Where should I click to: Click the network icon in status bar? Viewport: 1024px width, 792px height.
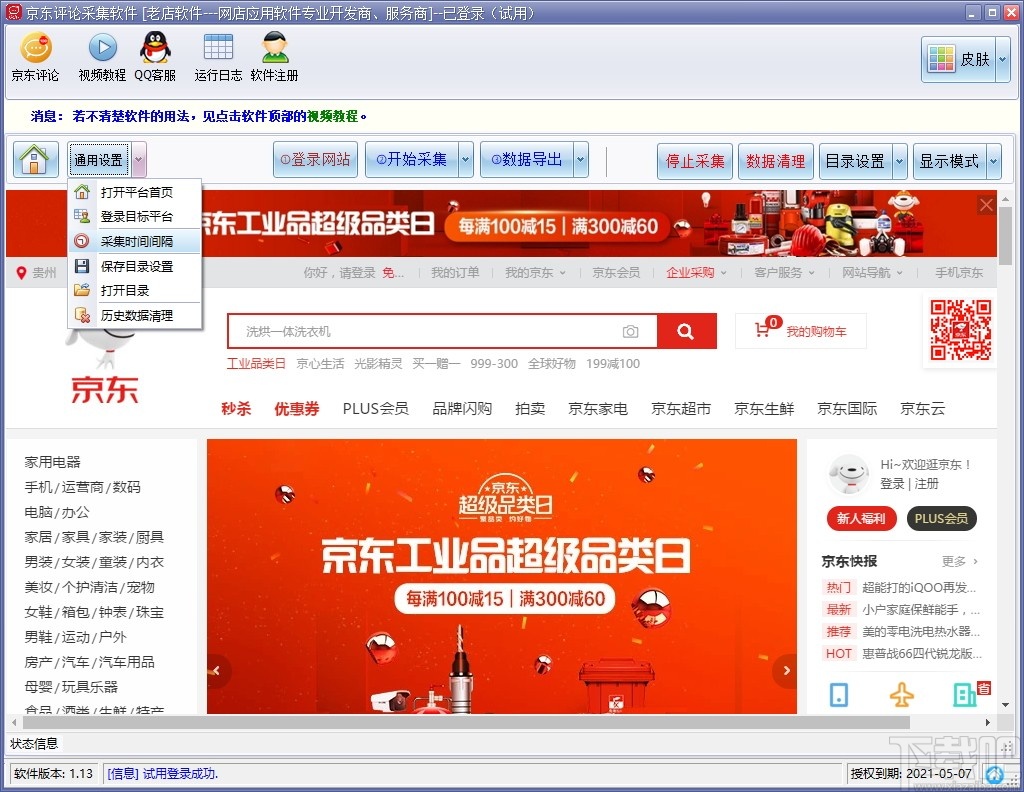pyautogui.click(x=994, y=774)
